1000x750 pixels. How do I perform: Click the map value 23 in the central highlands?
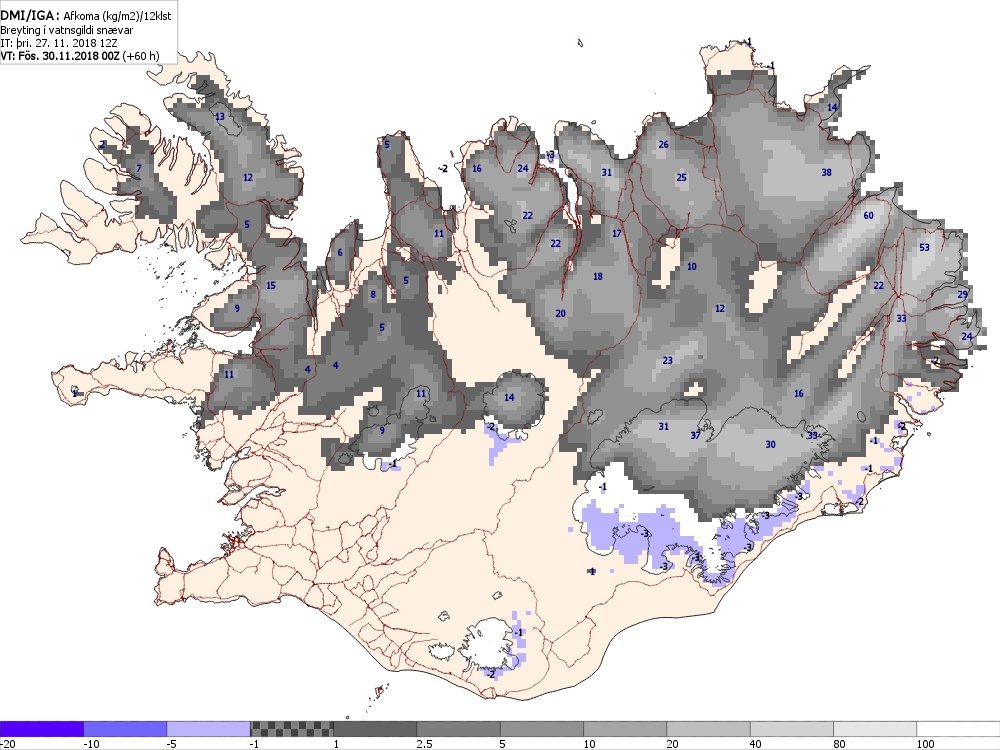[x=668, y=360]
